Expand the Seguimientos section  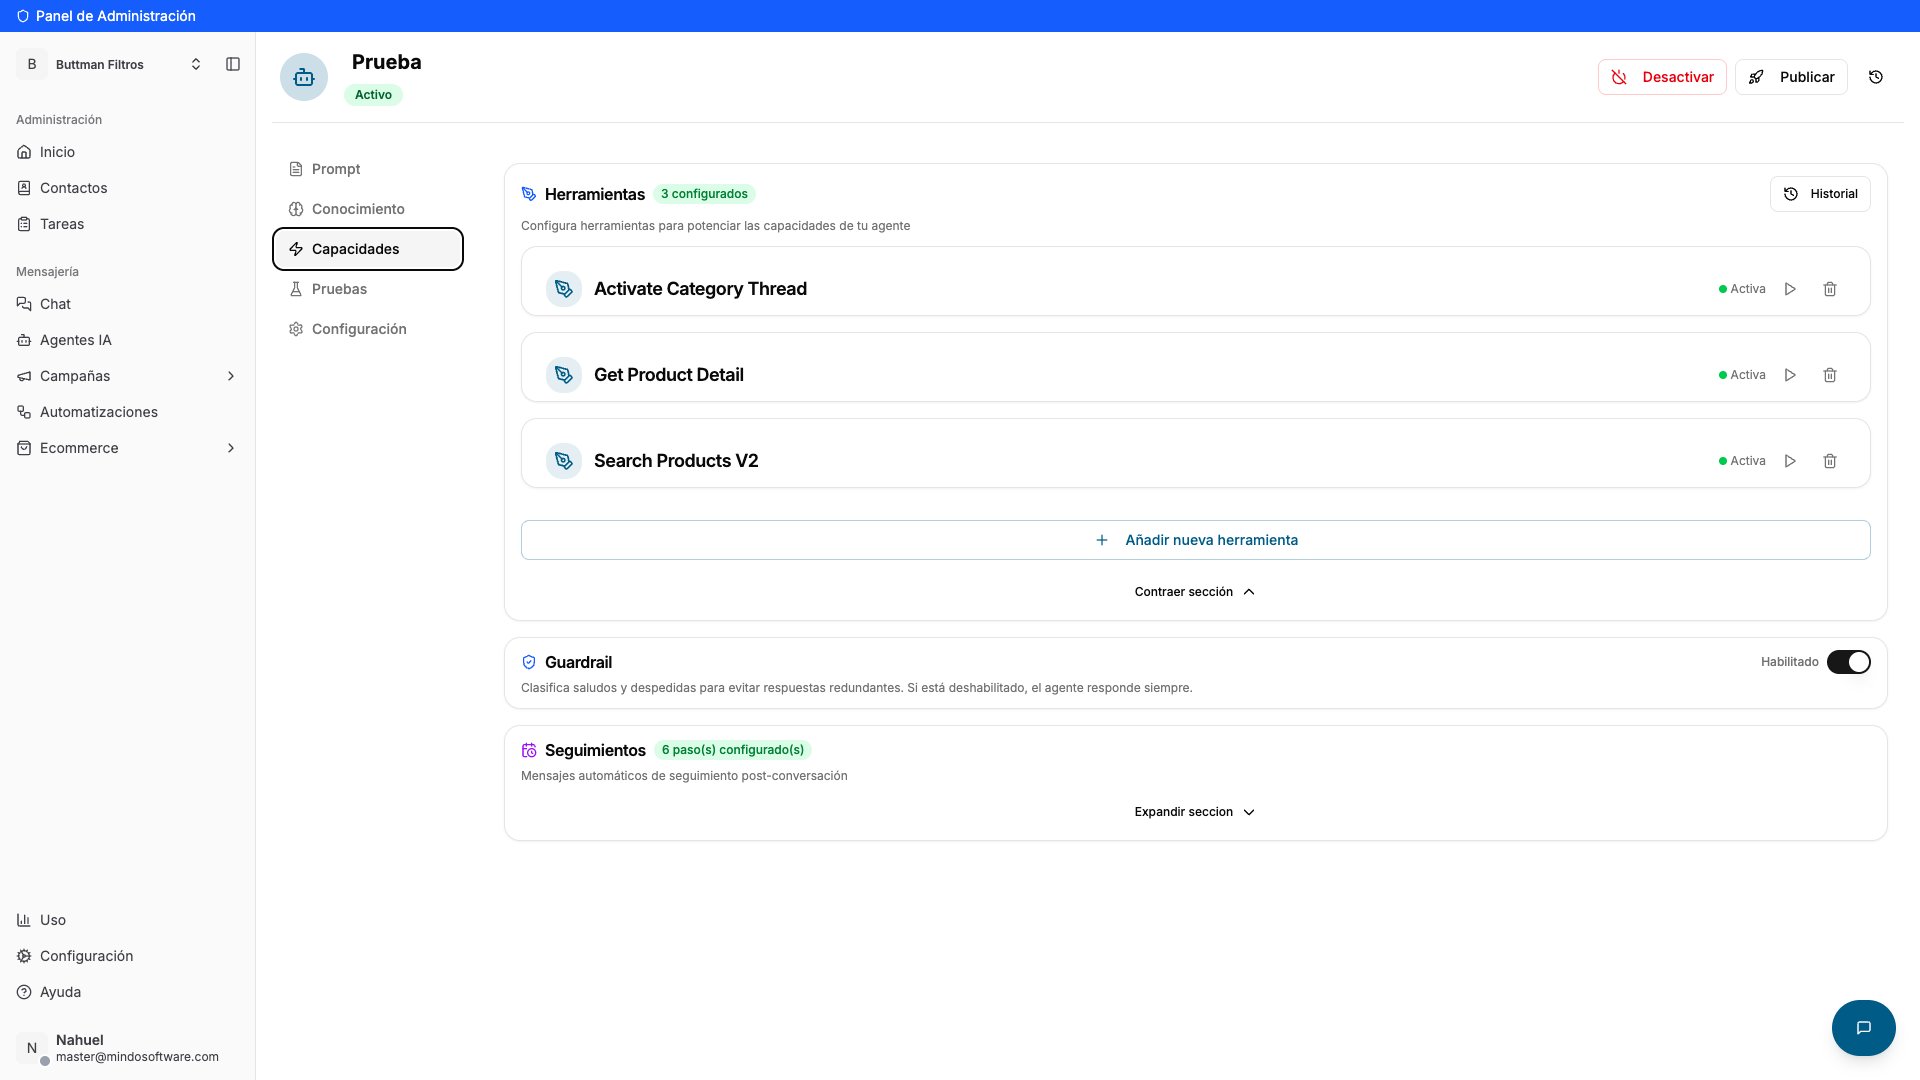pyautogui.click(x=1195, y=812)
